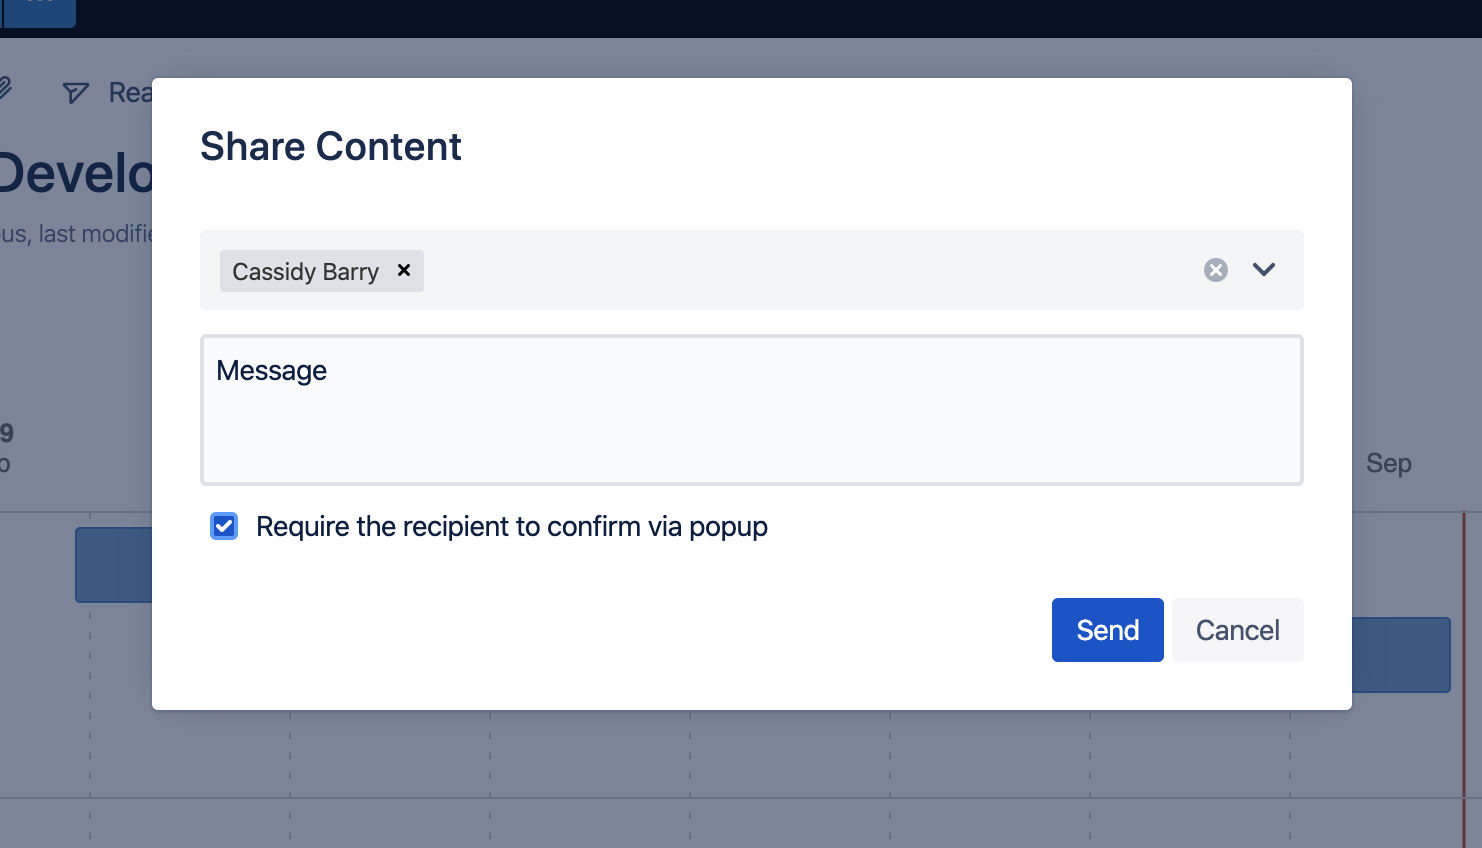This screenshot has width=1482, height=848.
Task: Send the shared content
Action: (1107, 630)
